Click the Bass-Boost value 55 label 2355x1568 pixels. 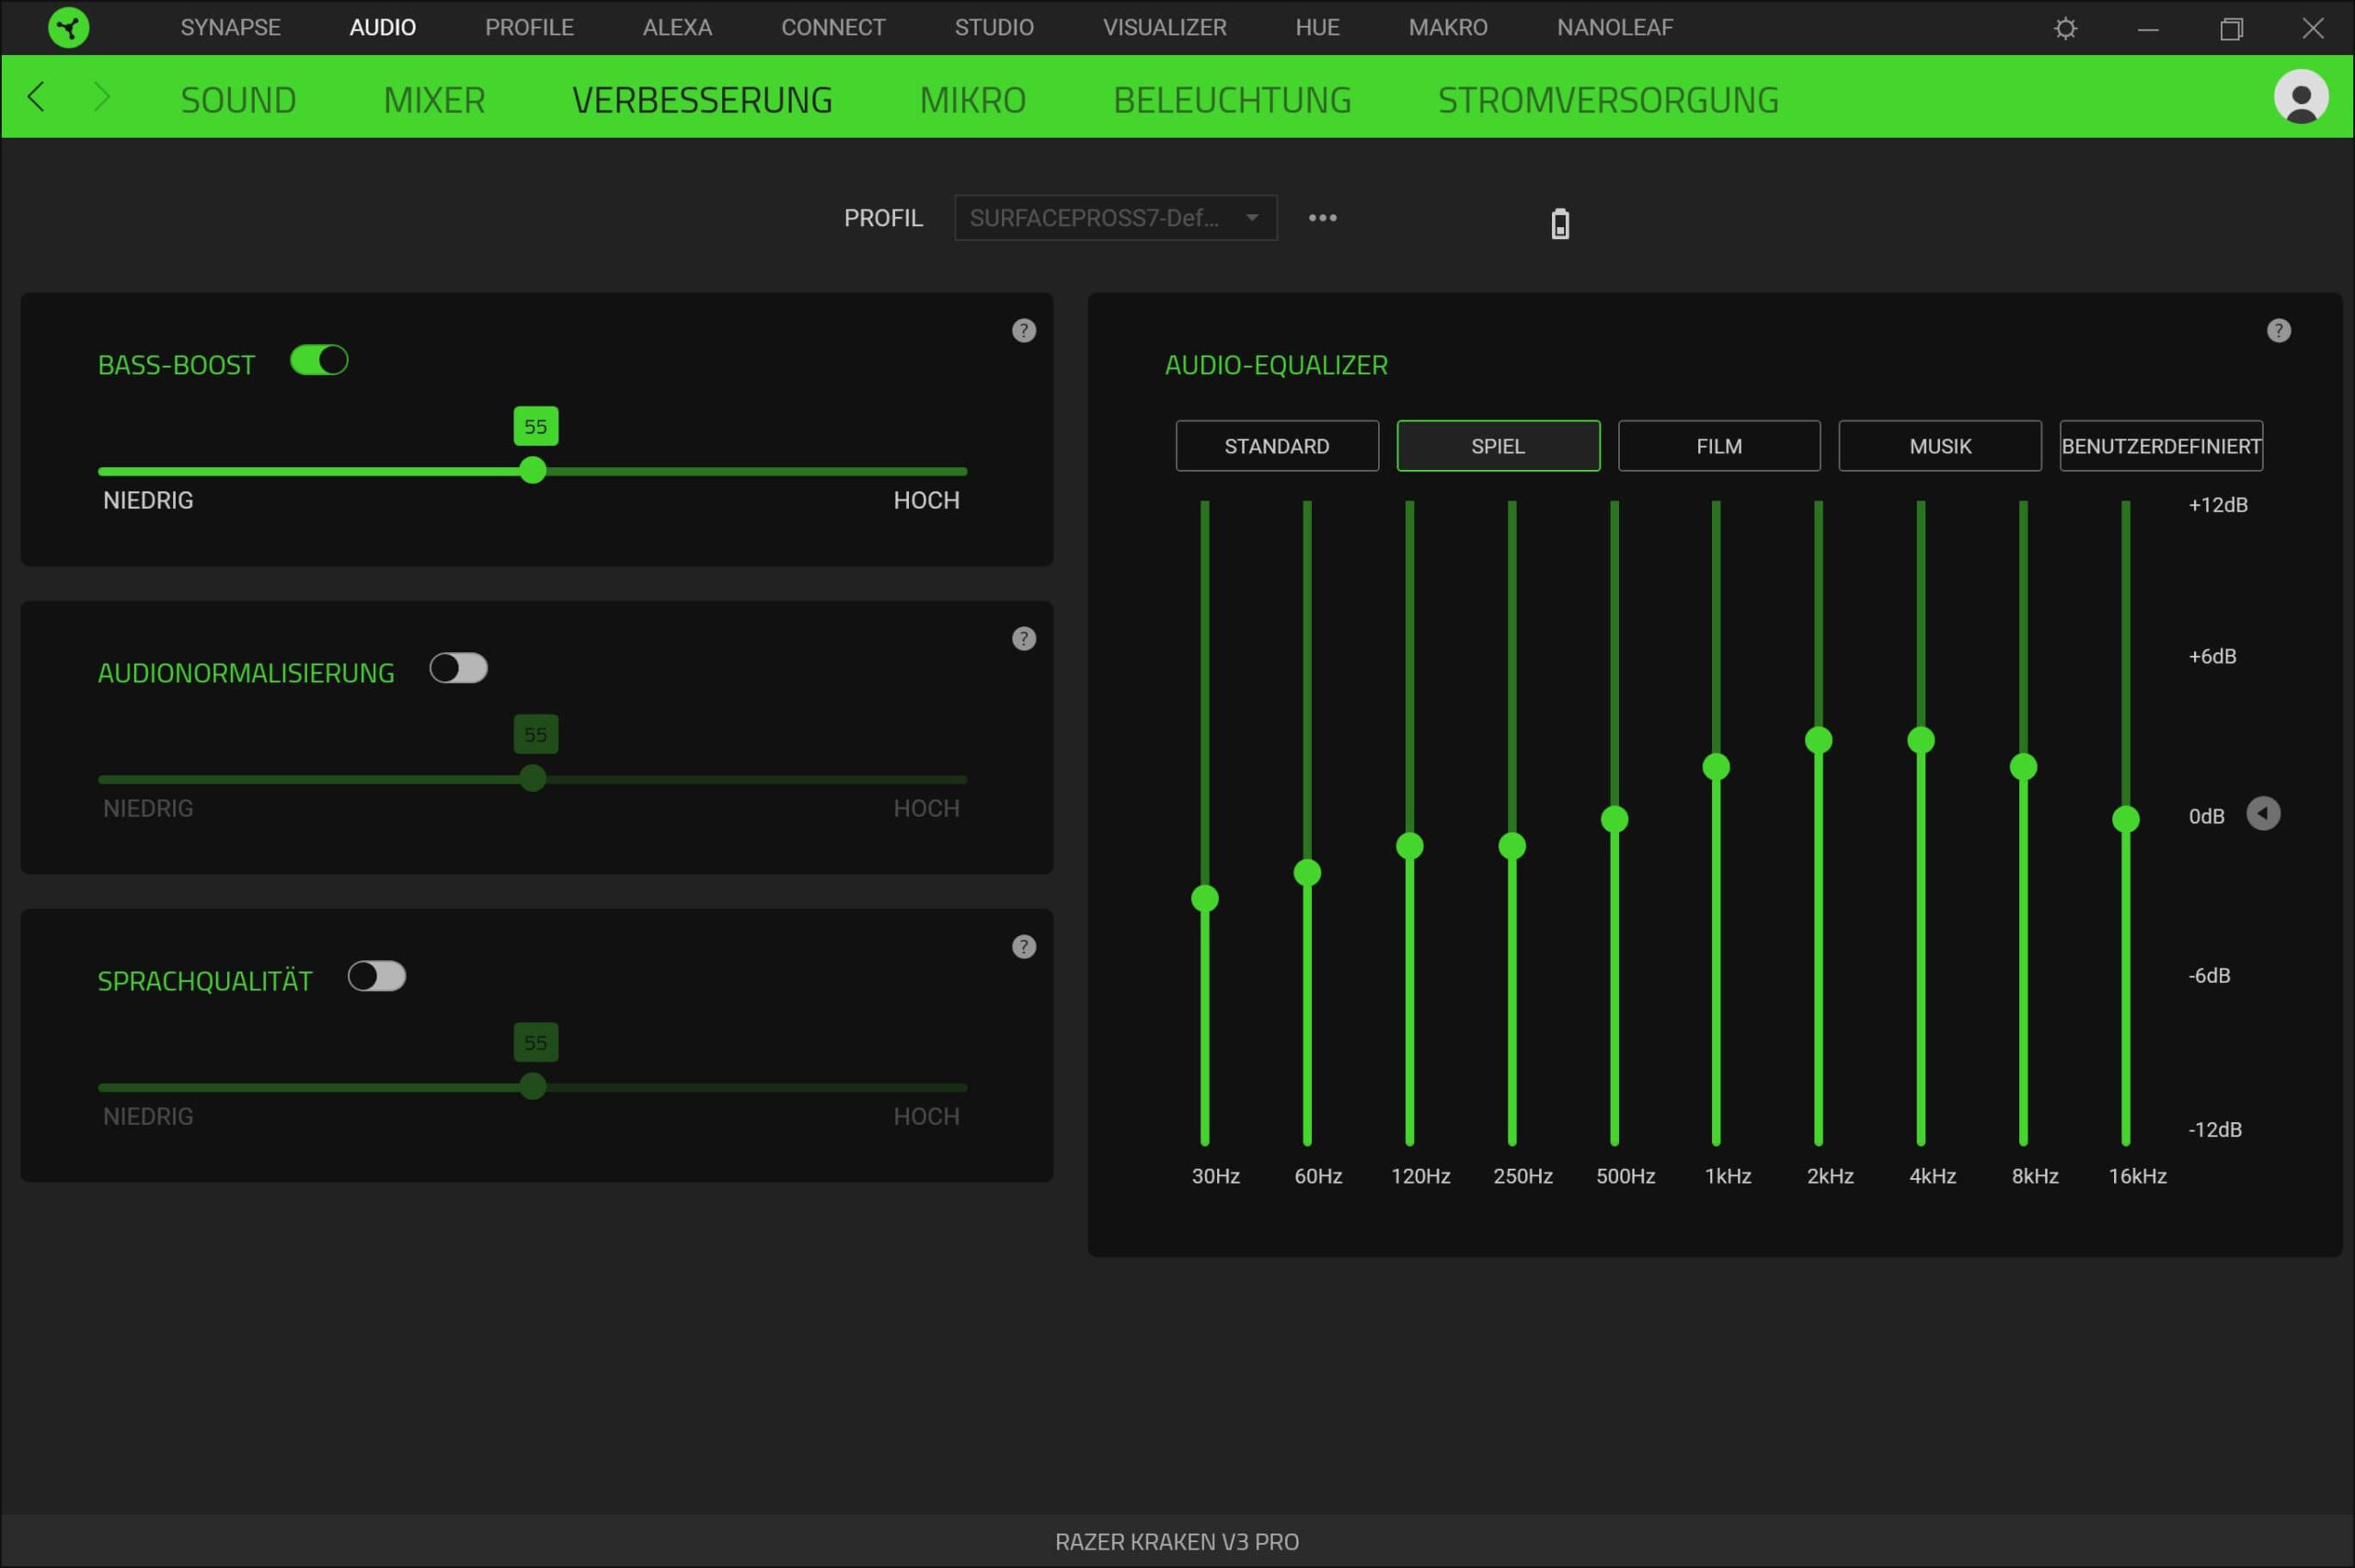[x=535, y=427]
